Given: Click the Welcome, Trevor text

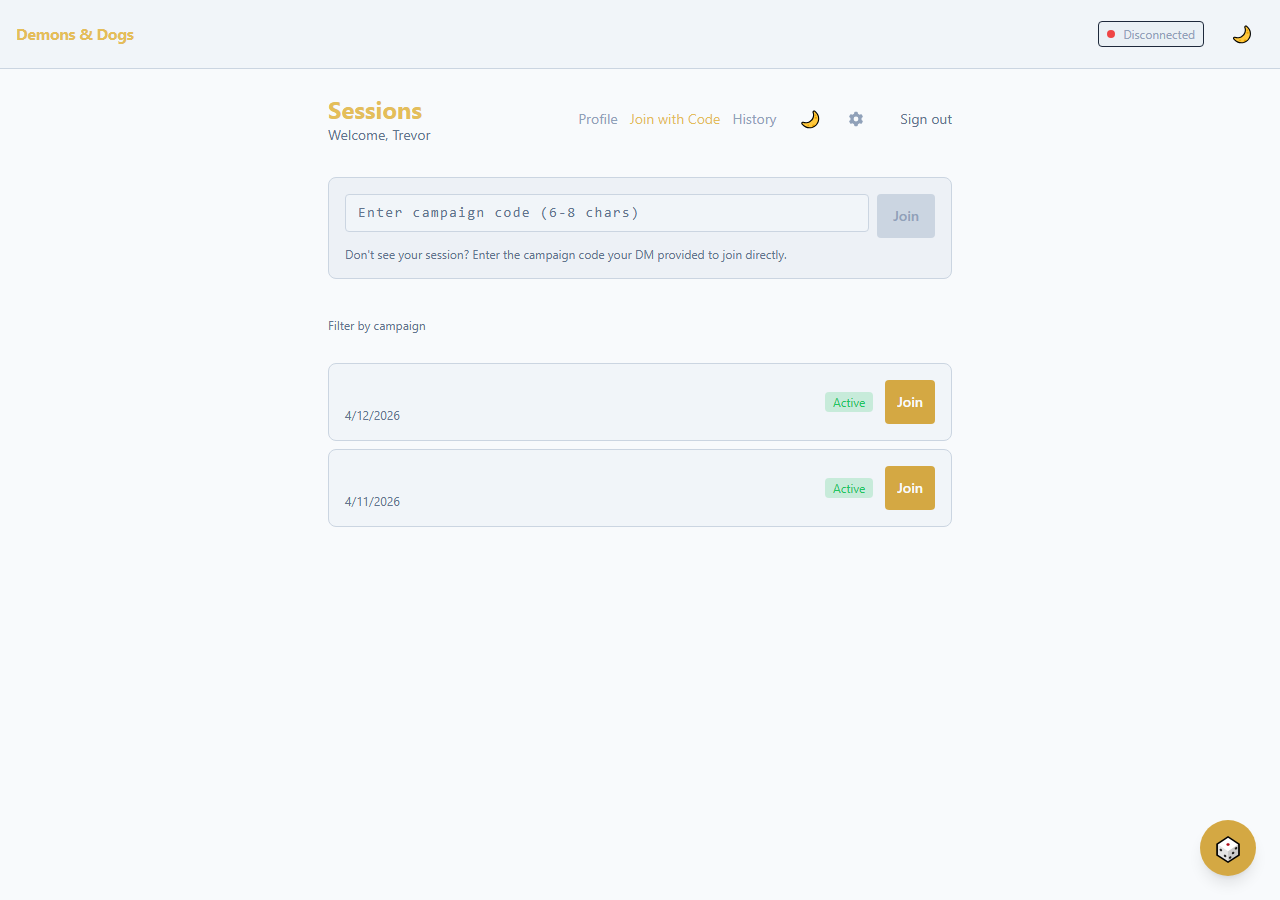Looking at the screenshot, I should coord(379,135).
